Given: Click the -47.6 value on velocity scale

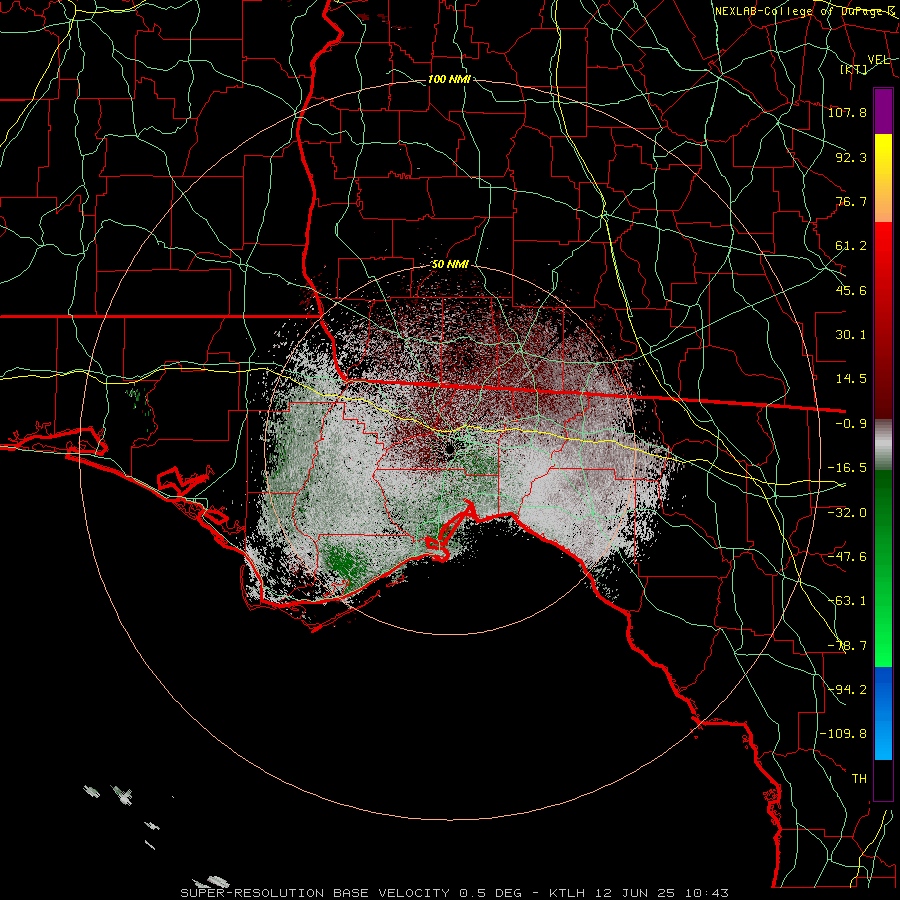Looking at the screenshot, I should click(847, 557).
